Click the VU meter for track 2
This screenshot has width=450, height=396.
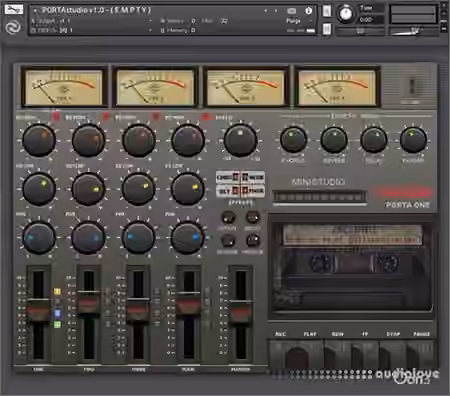click(155, 87)
